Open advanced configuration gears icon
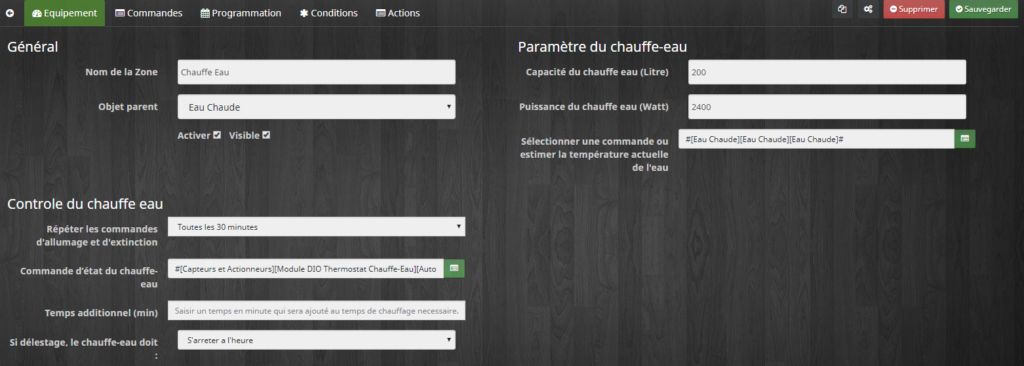This screenshot has height=366, width=1024. pyautogui.click(x=867, y=9)
